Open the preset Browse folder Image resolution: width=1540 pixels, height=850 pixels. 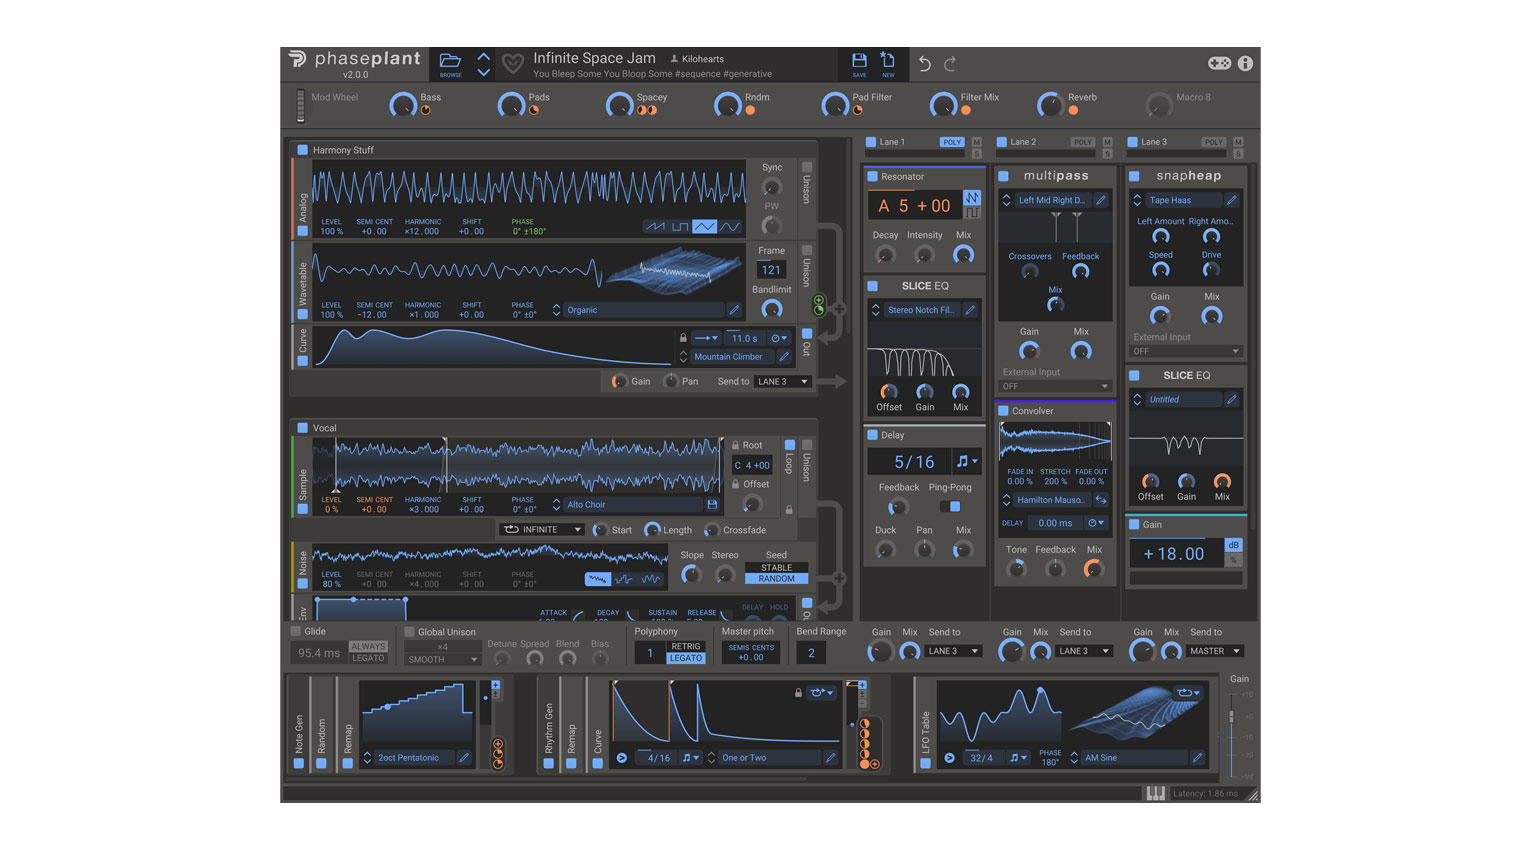(x=450, y=64)
